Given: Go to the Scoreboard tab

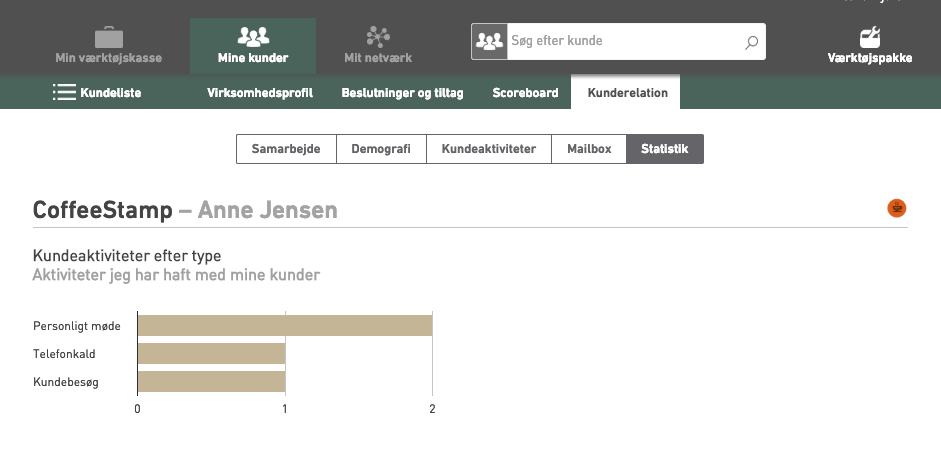Looking at the screenshot, I should pos(525,93).
